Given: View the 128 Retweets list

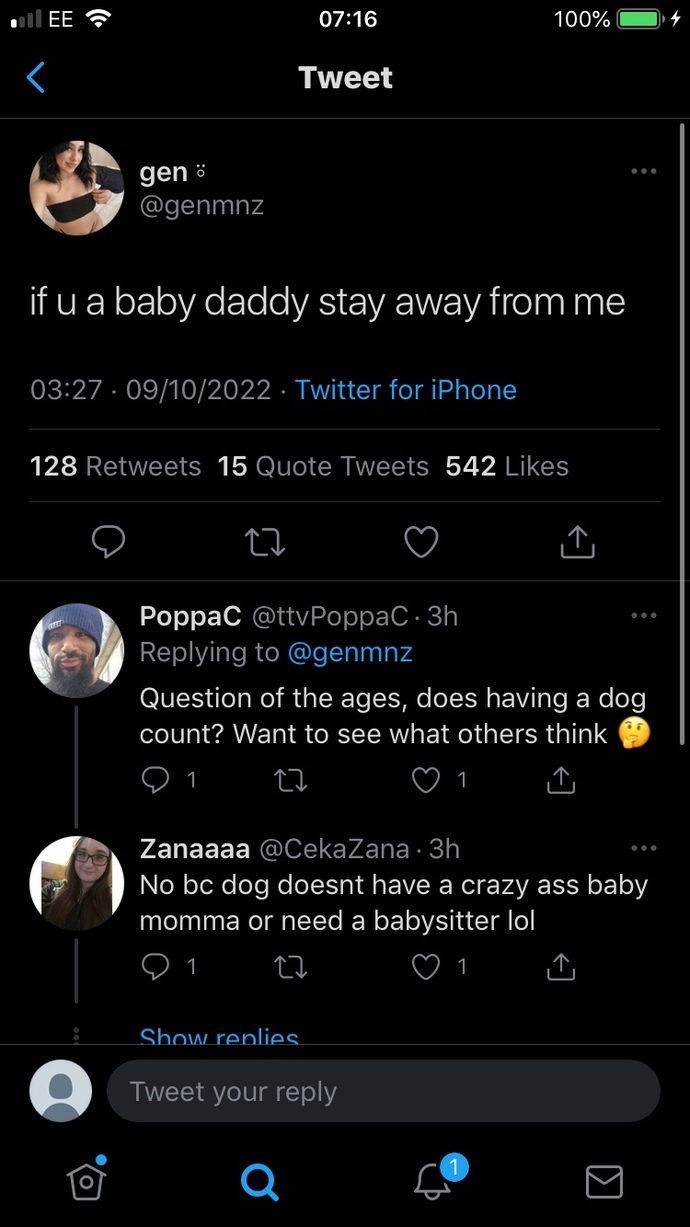Looking at the screenshot, I should click(x=115, y=466).
